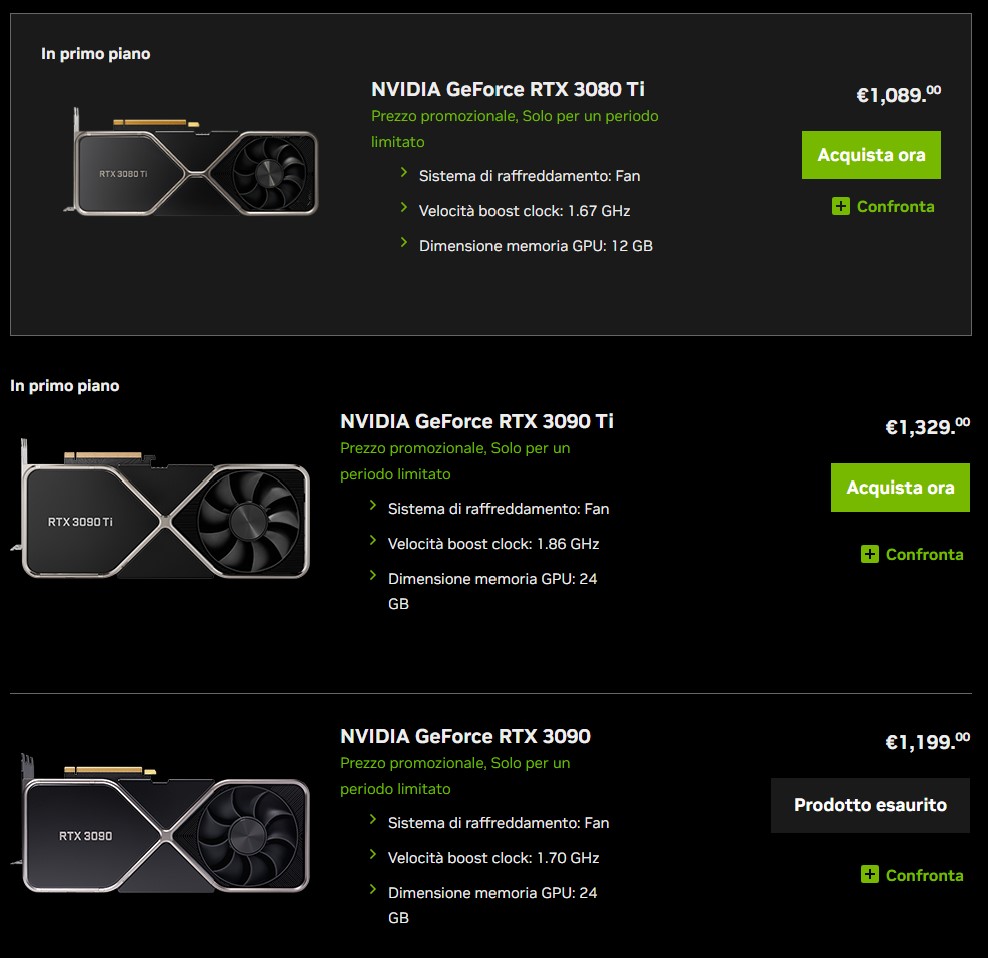Screen dimensions: 988x958
Task: Buy the RTX 3080 Ti with Acquista ora
Action: click(x=871, y=155)
